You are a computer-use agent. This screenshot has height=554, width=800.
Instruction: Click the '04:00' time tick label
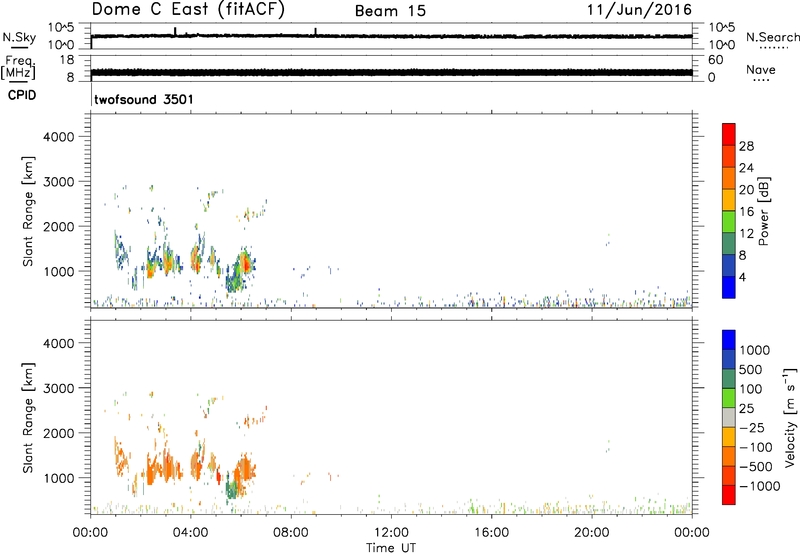click(x=190, y=533)
